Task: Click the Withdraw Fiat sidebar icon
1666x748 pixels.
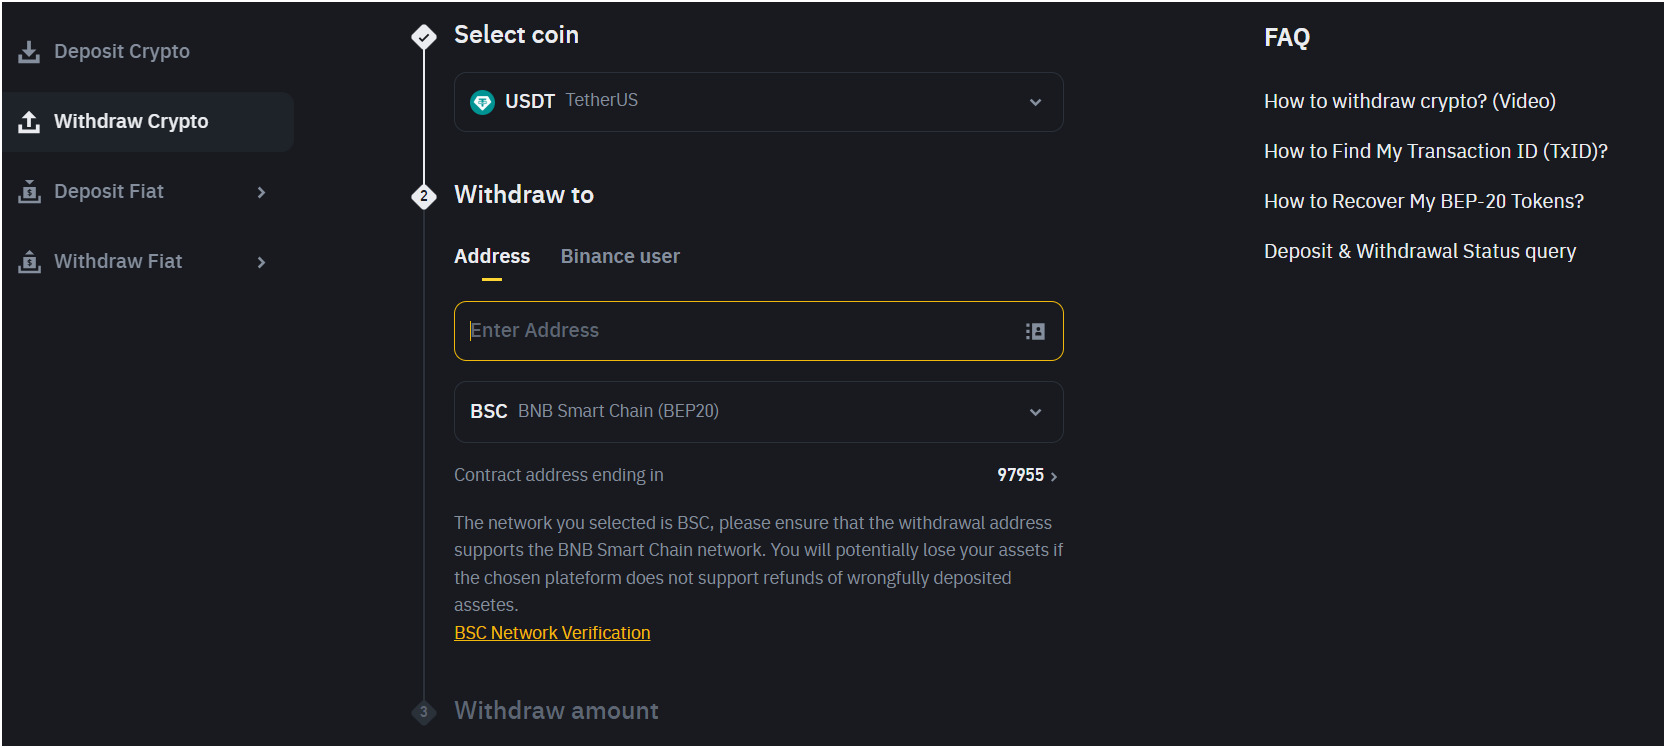Action: 29,262
